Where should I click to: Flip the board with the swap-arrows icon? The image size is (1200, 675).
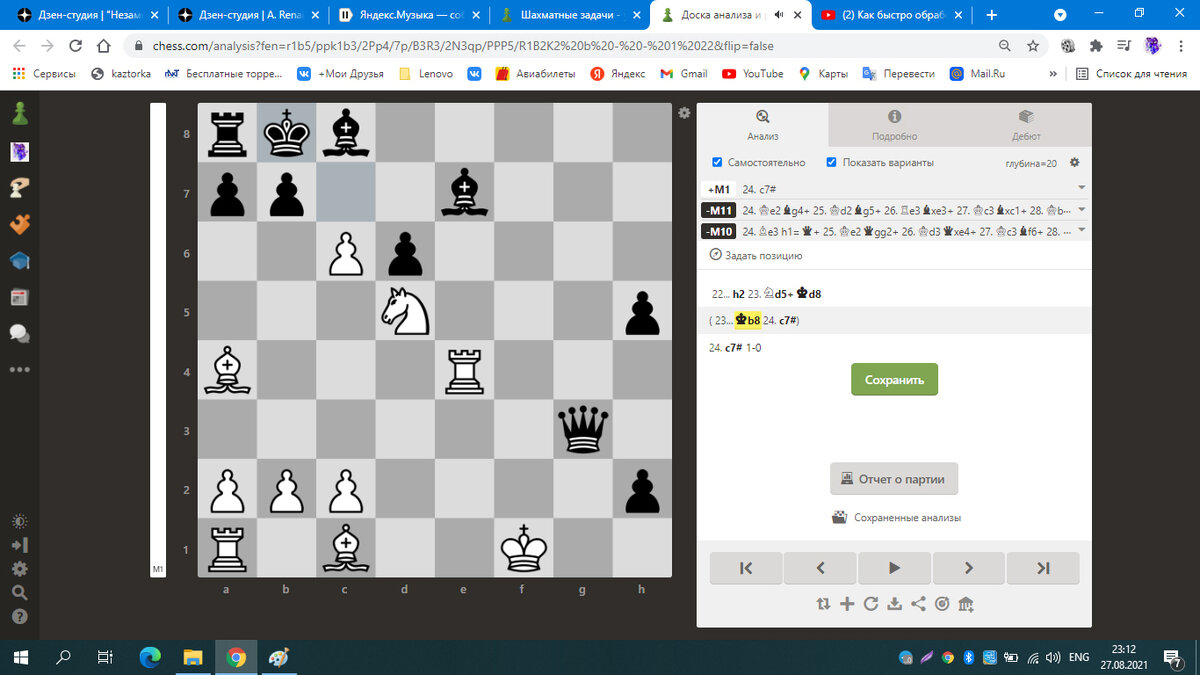(823, 604)
